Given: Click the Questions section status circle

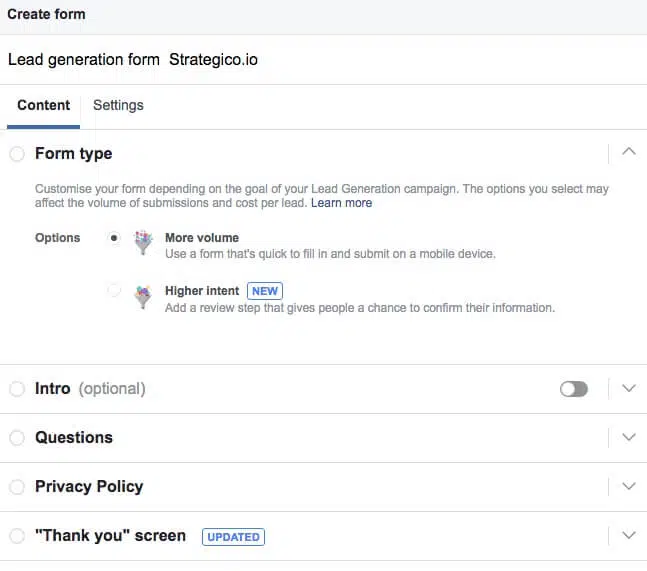Looking at the screenshot, I should point(17,438).
